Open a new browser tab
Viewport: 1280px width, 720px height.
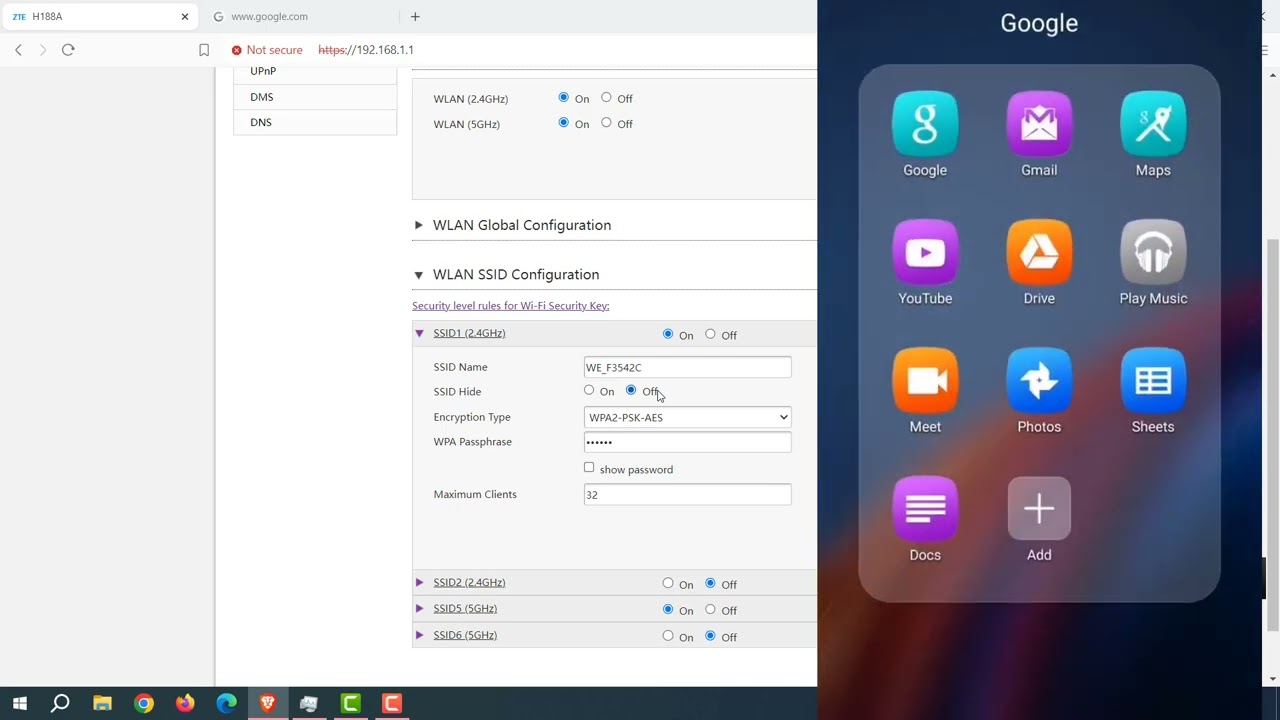pos(415,16)
